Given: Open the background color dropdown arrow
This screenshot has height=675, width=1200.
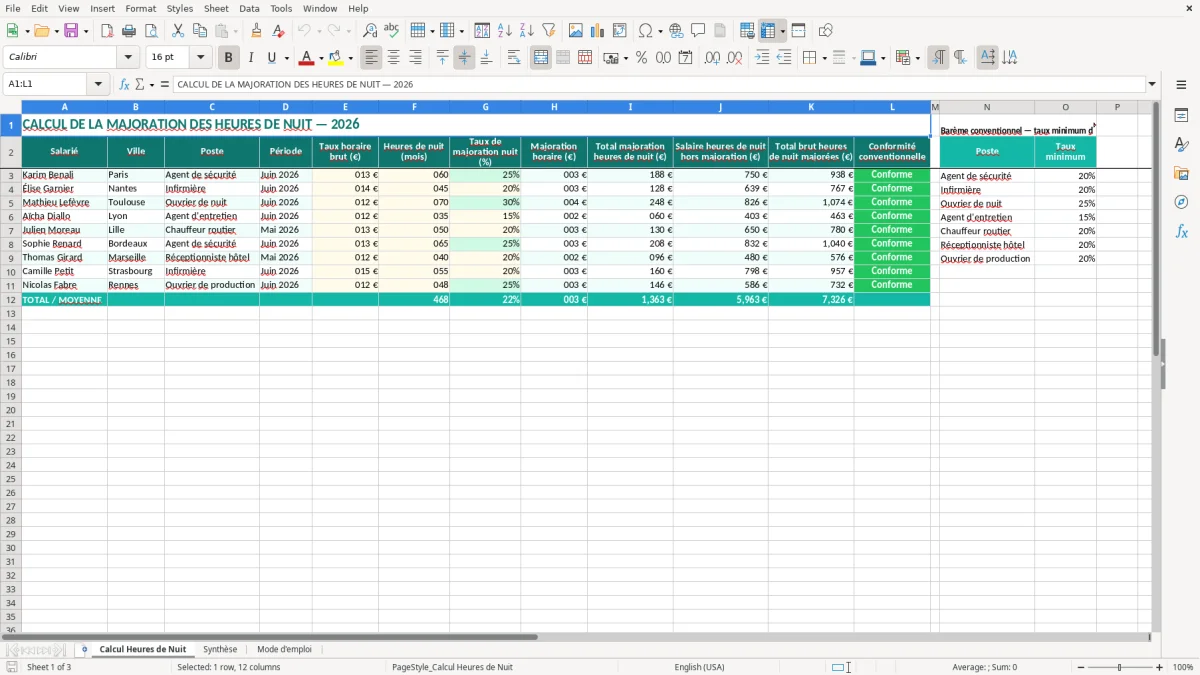Looking at the screenshot, I should [x=350, y=58].
